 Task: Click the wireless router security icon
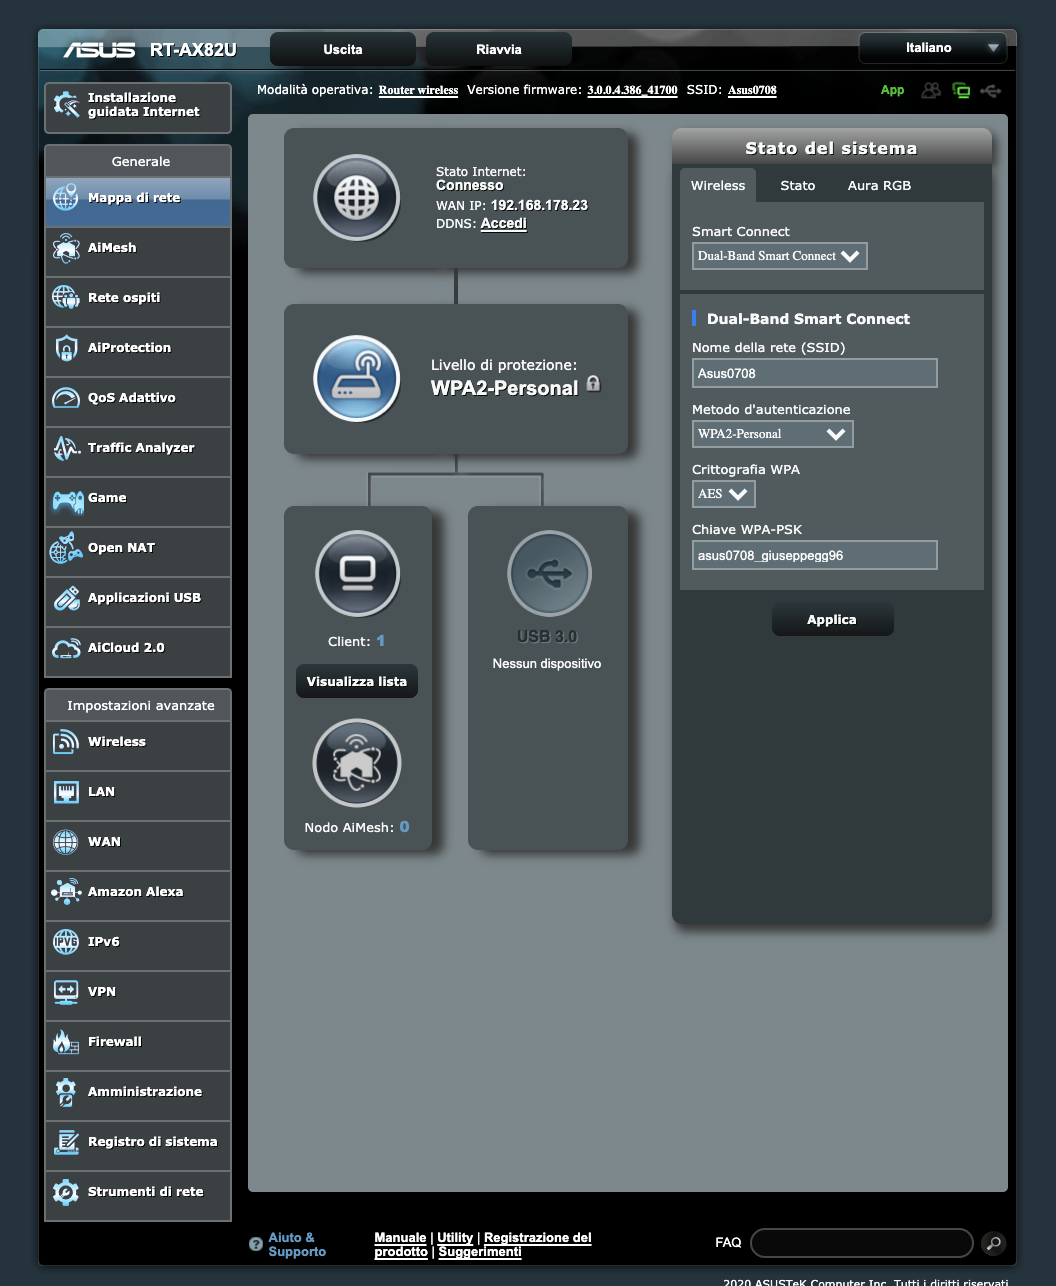coord(357,379)
